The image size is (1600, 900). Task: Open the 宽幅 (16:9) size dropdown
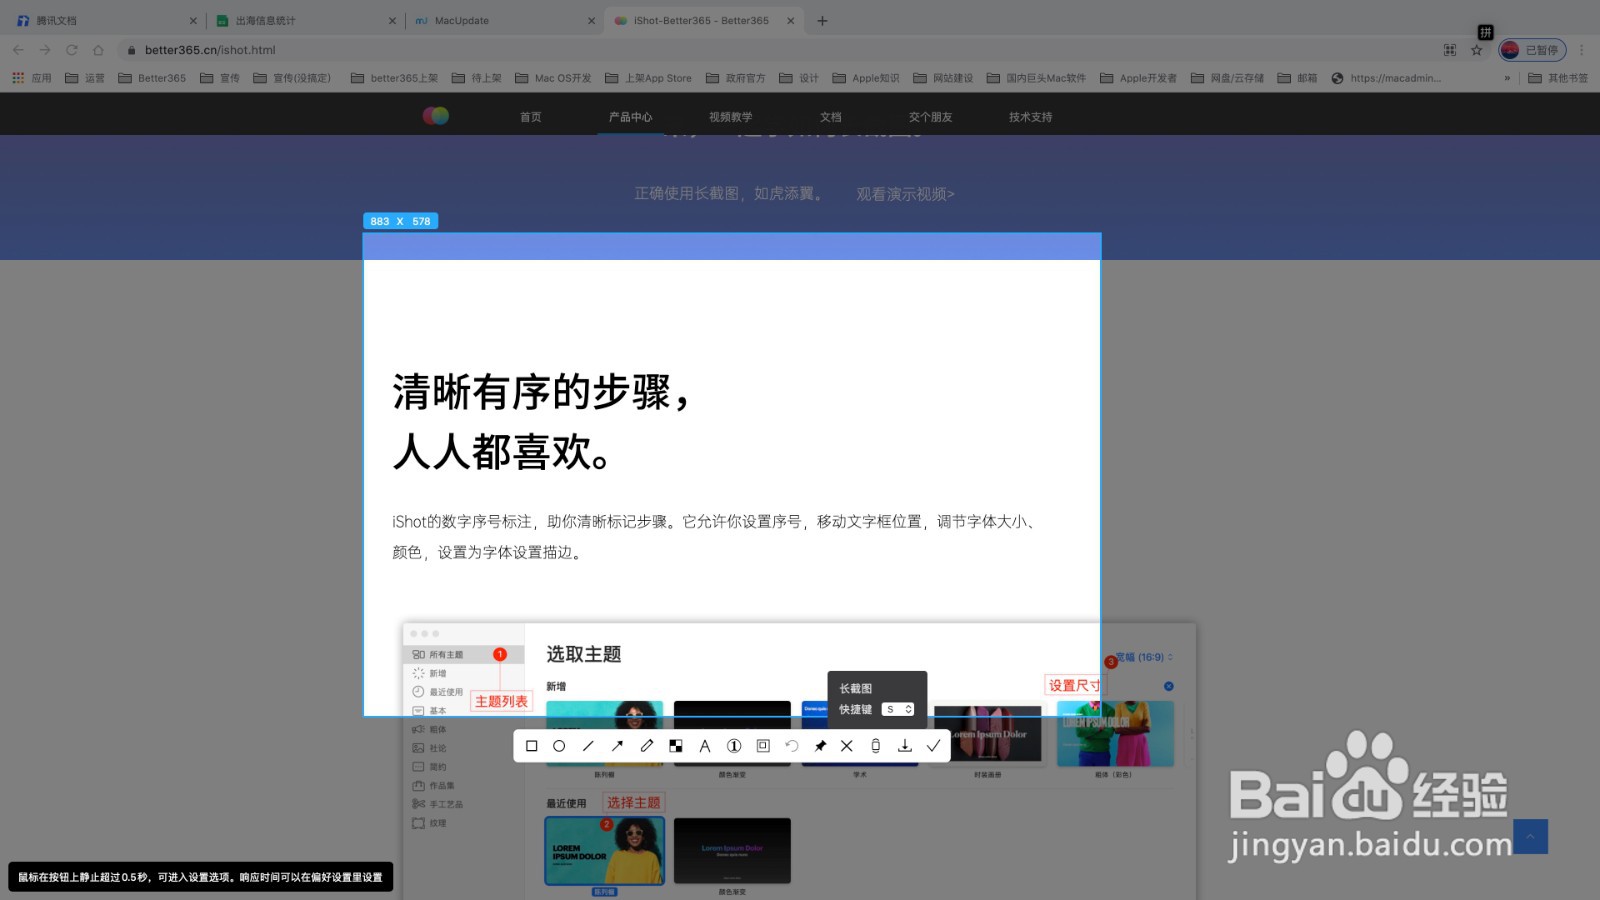[x=1144, y=657]
